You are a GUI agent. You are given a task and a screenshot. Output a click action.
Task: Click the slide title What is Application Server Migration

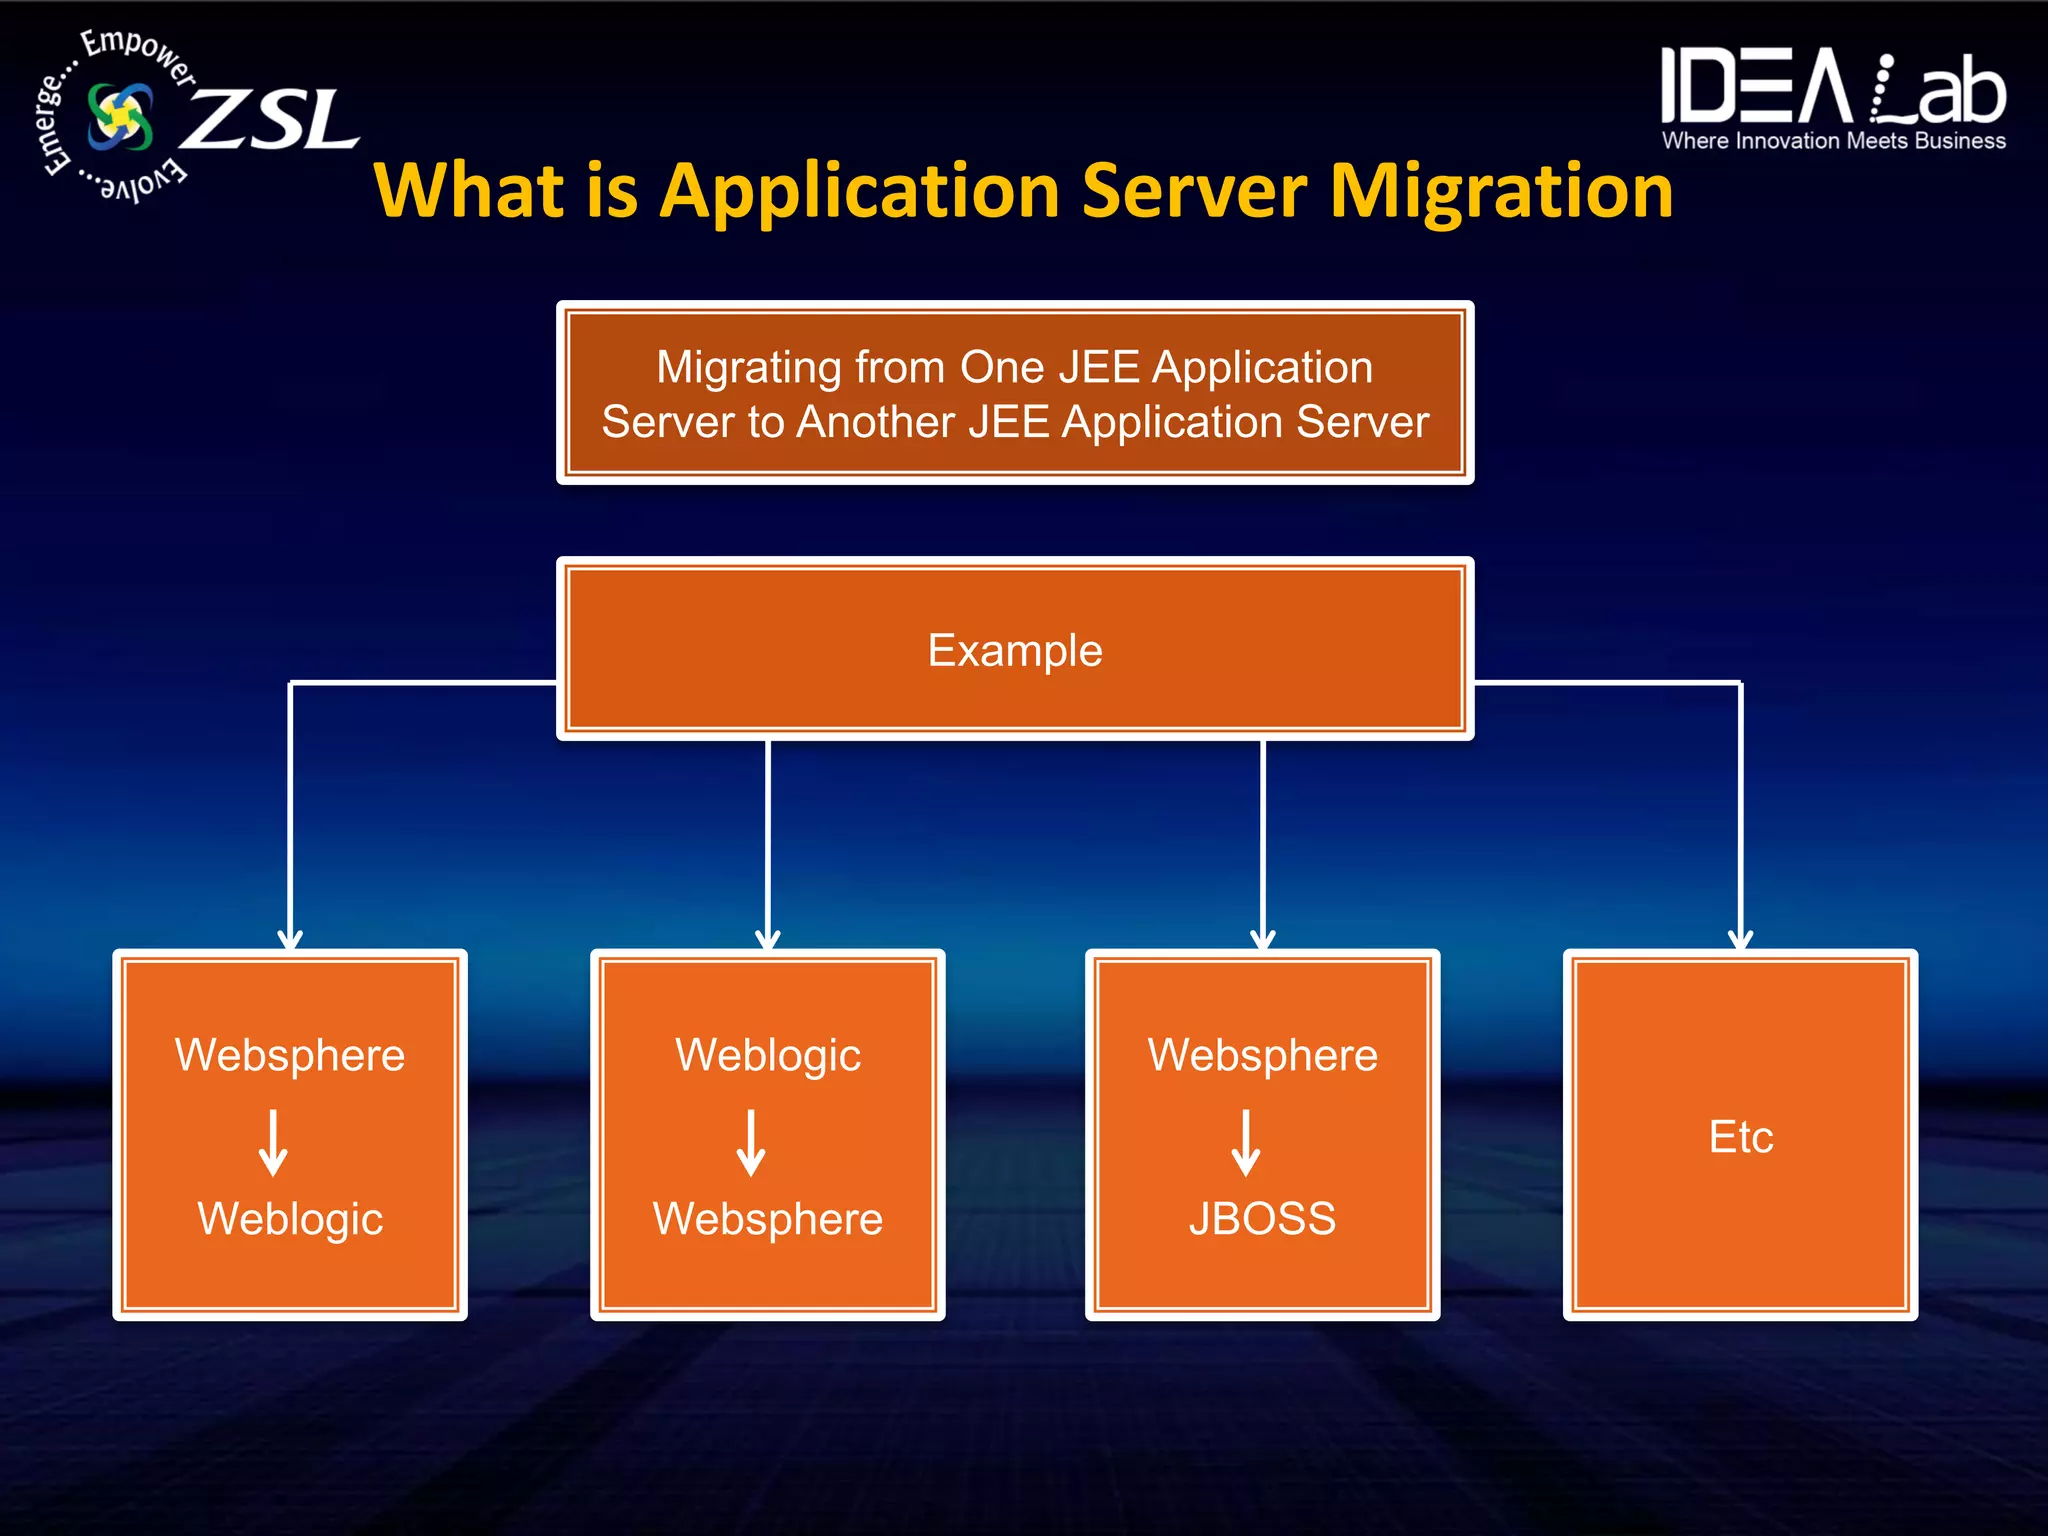coord(1022,190)
